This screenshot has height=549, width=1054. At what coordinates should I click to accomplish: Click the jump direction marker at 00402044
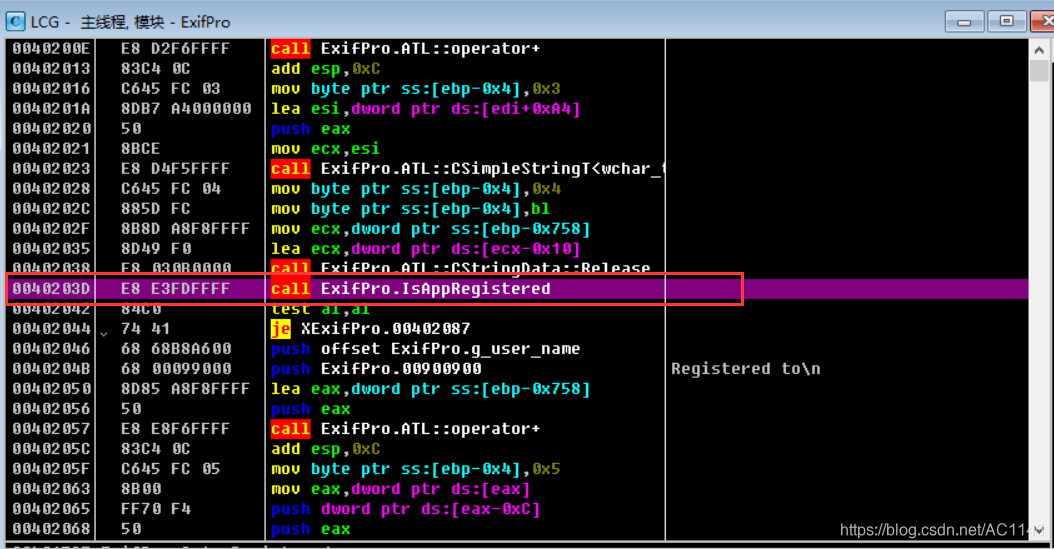(x=104, y=333)
